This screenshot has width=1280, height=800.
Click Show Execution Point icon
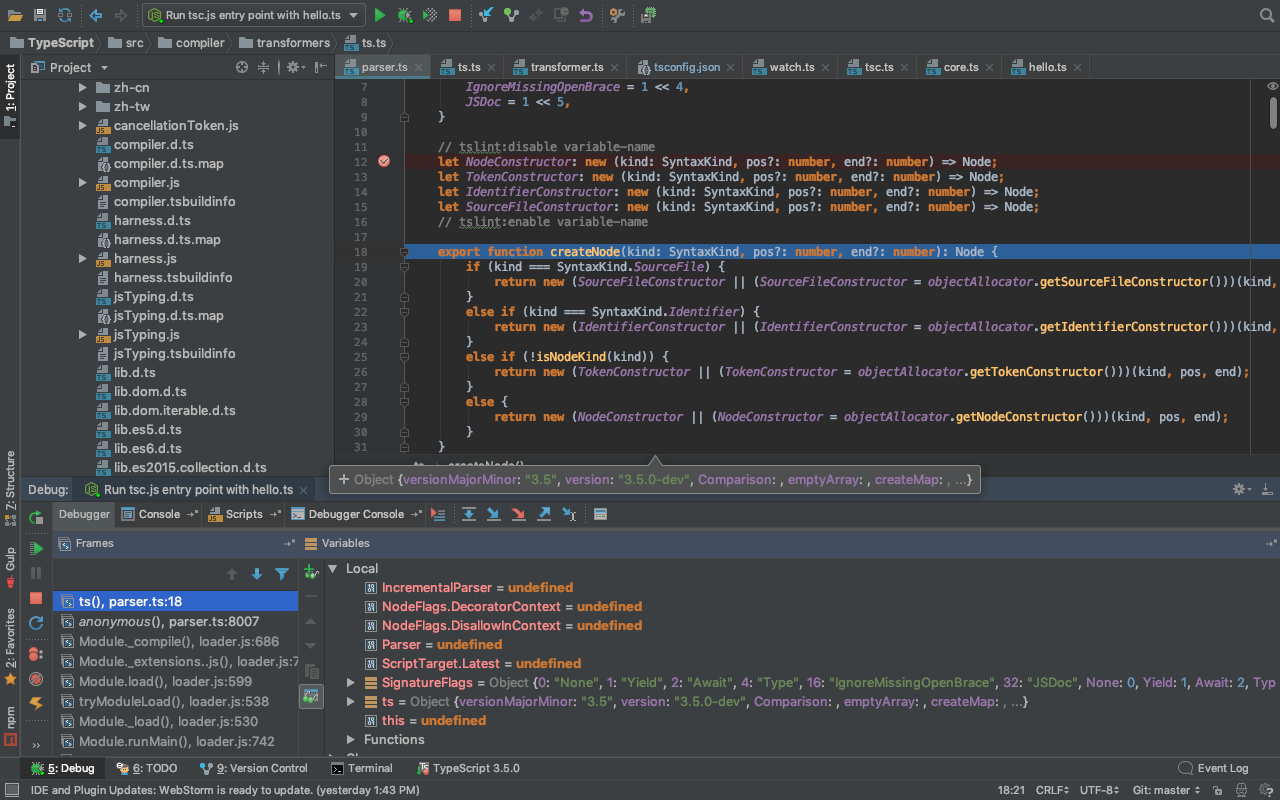click(x=438, y=514)
